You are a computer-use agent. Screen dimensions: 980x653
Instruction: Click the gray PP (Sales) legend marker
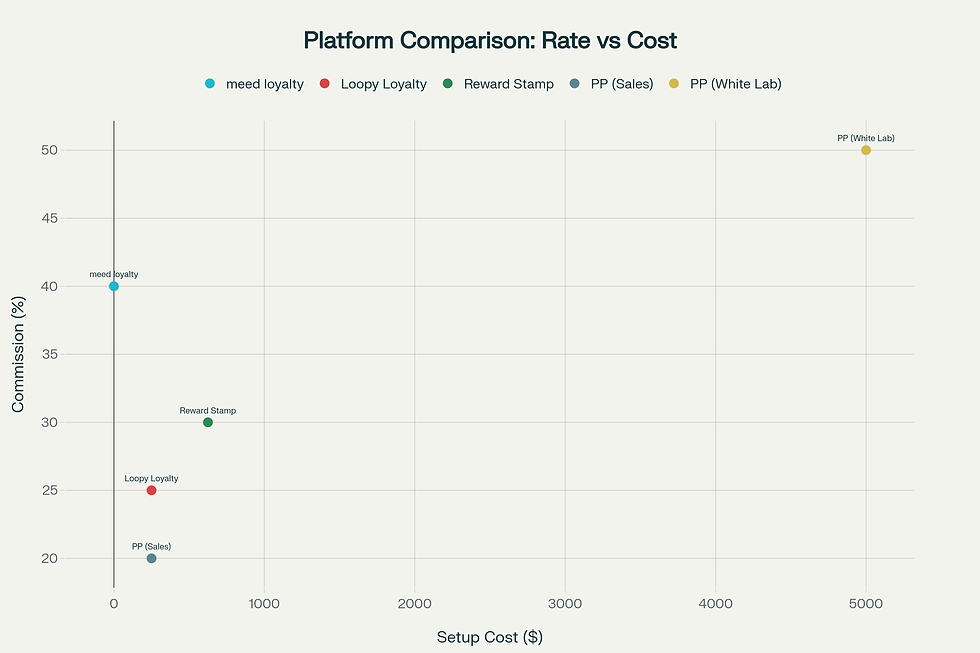tap(574, 83)
